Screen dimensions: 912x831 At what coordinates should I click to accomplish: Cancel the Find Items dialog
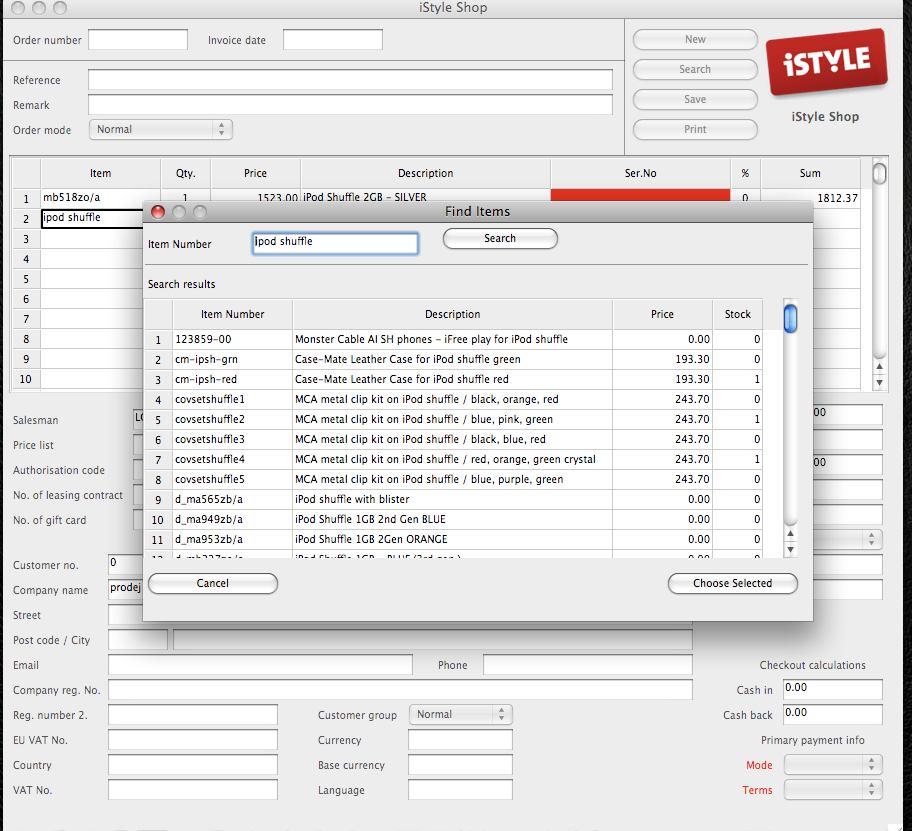(x=213, y=583)
